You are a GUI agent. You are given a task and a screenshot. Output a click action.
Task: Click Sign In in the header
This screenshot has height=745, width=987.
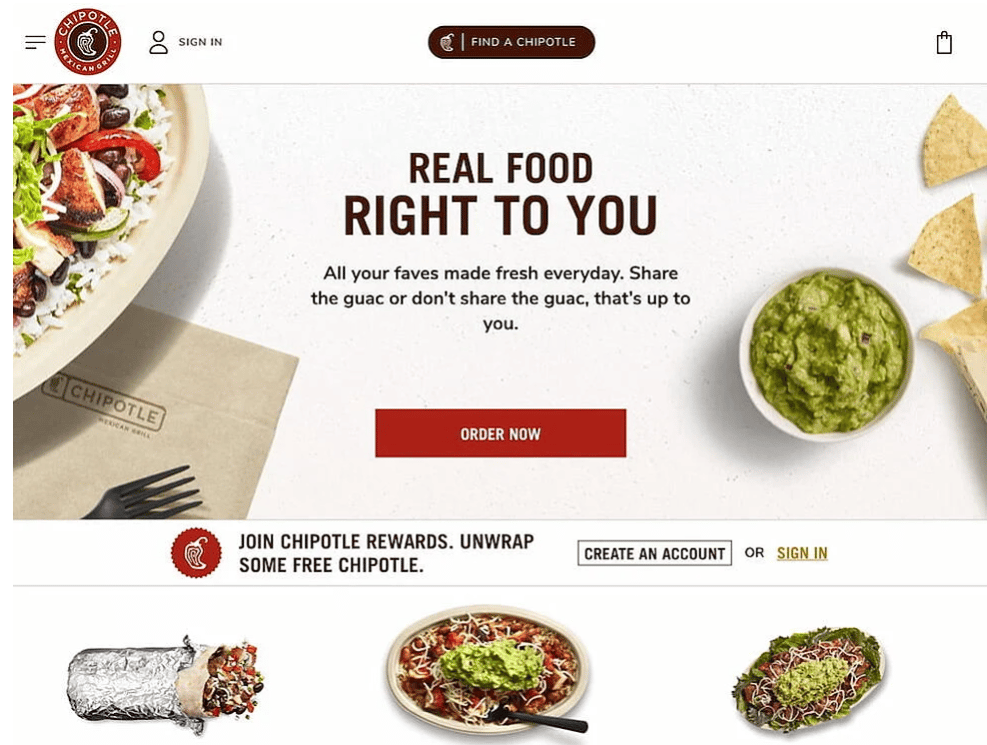[200, 42]
